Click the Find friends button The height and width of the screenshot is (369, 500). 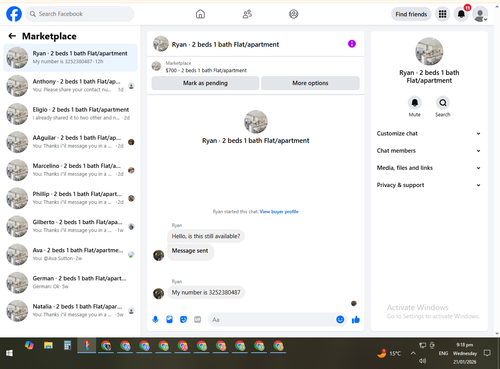point(411,14)
